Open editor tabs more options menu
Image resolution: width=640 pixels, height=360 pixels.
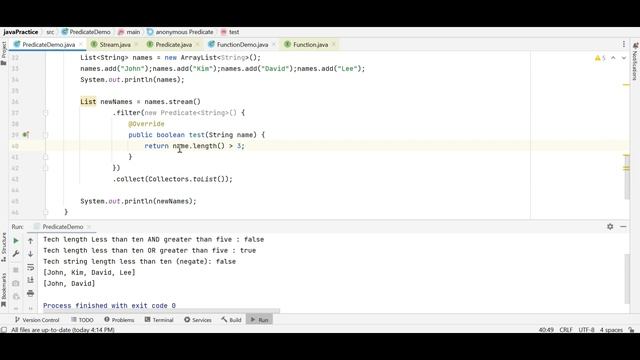tap(624, 44)
